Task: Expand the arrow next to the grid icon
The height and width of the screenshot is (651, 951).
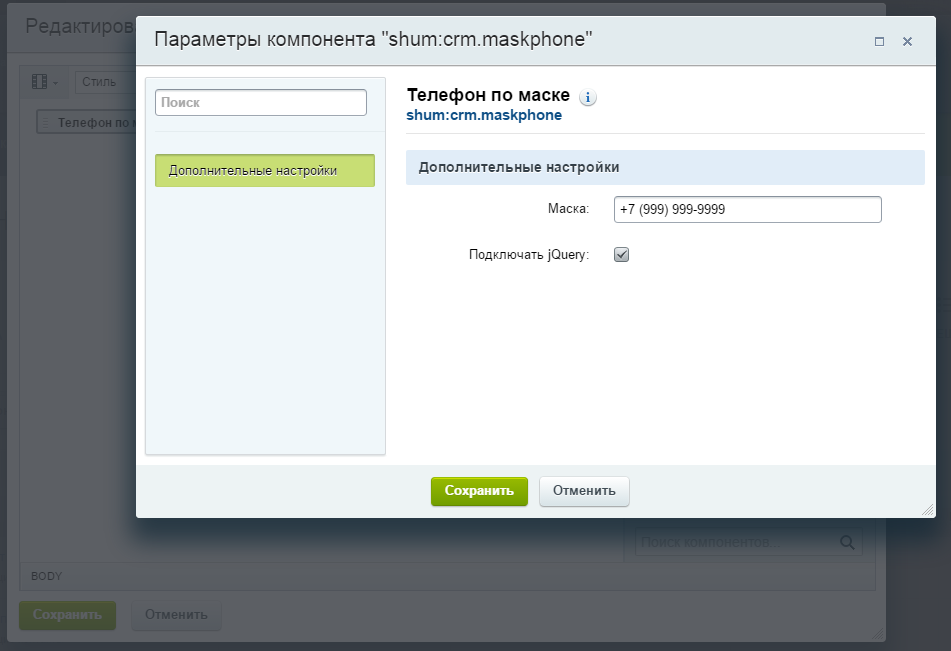Action: point(56,82)
